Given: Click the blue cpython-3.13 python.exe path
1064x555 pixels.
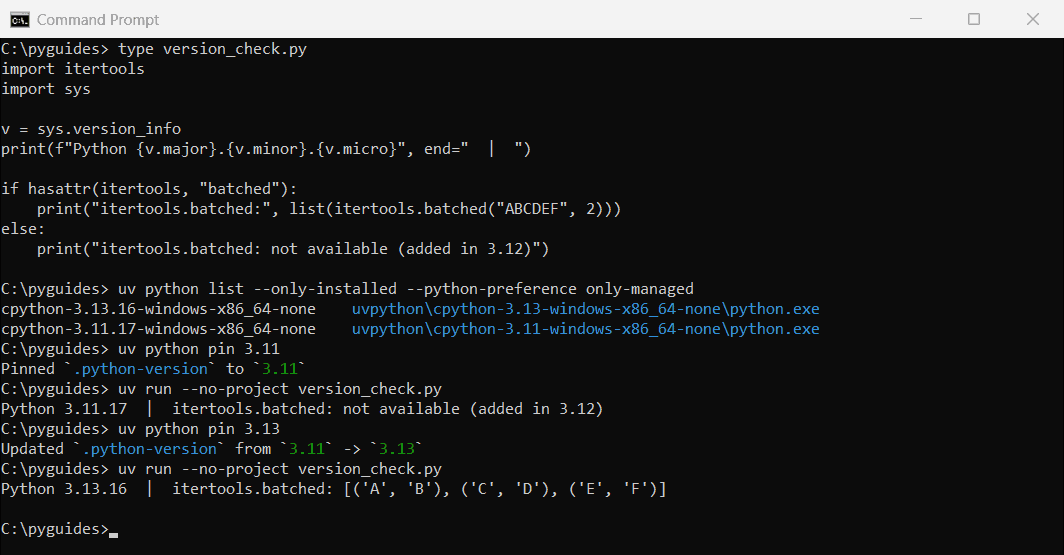Looking at the screenshot, I should [586, 309].
